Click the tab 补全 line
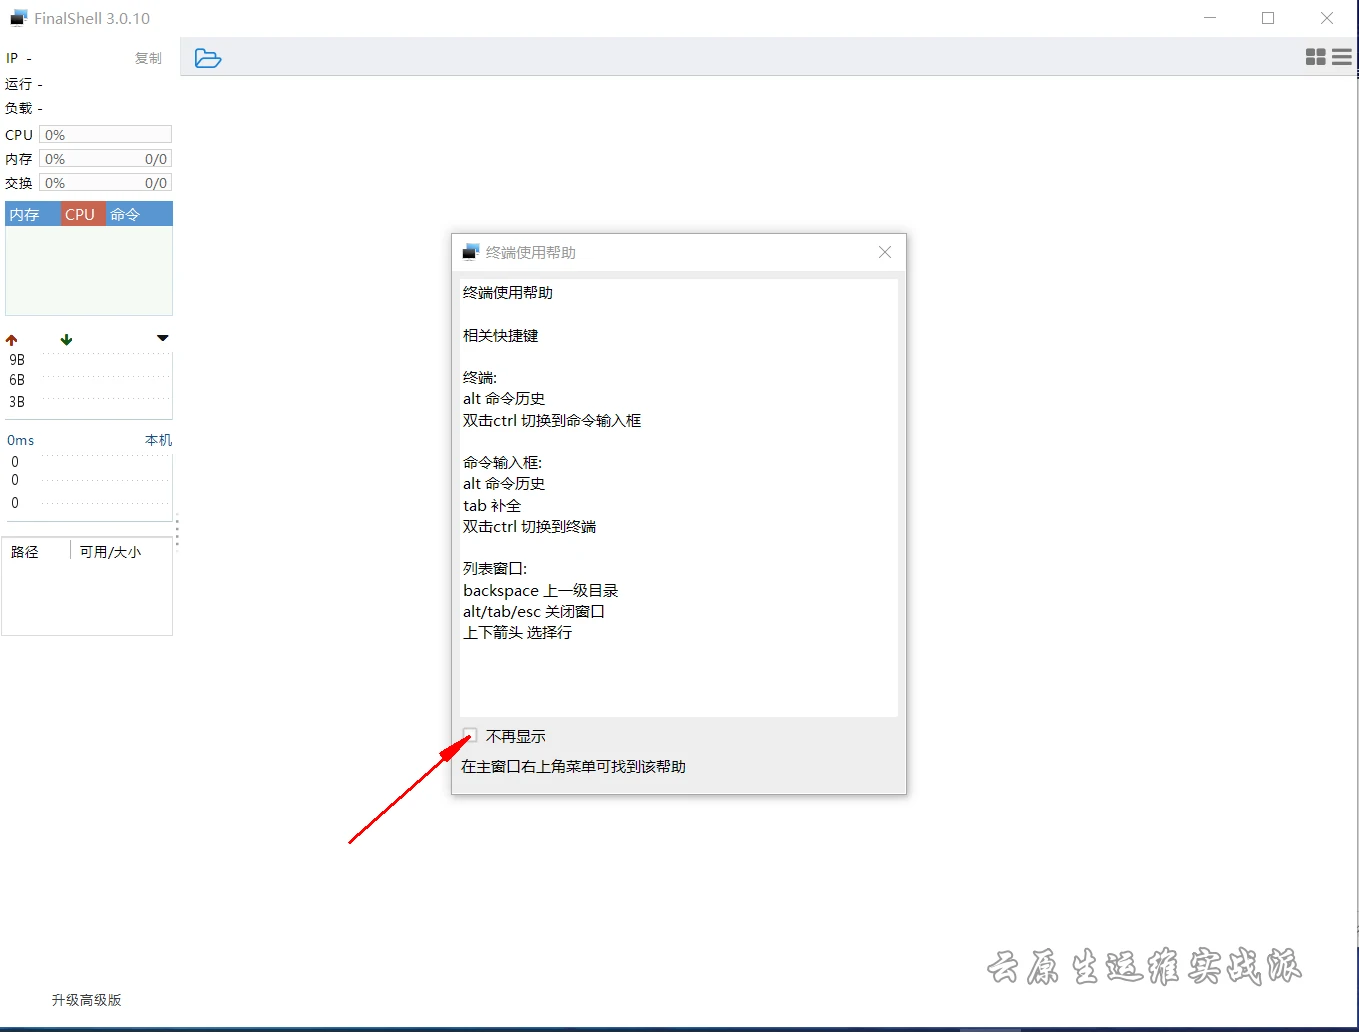This screenshot has width=1359, height=1032. (492, 505)
